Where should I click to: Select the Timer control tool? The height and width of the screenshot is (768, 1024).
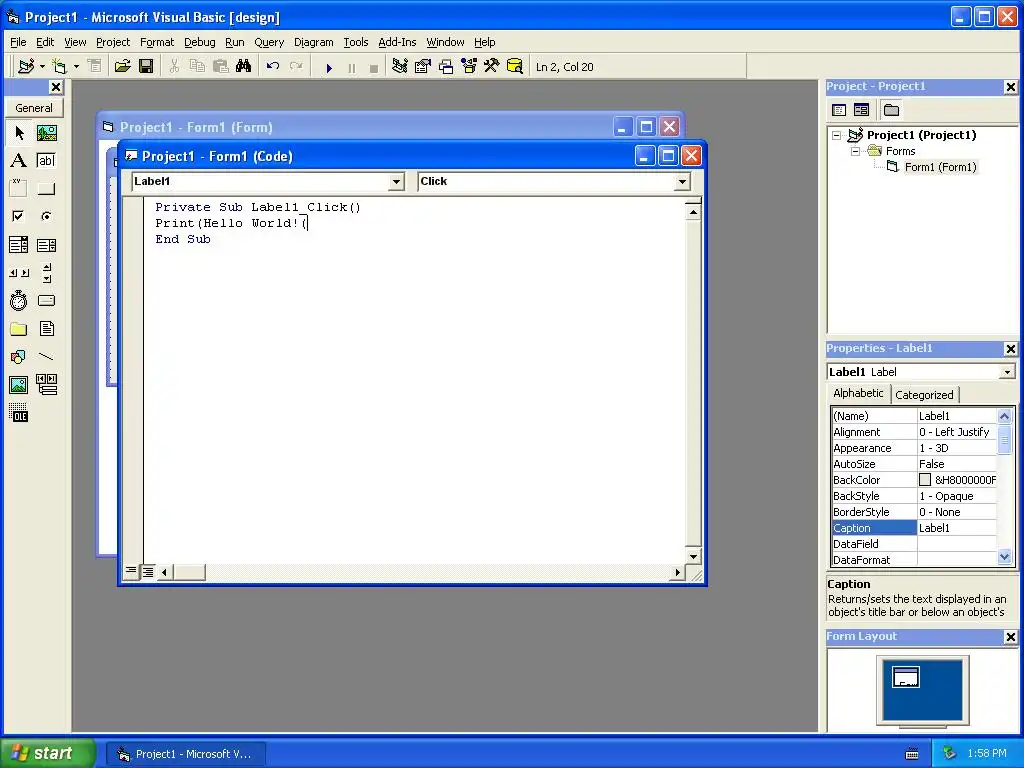[x=19, y=301]
